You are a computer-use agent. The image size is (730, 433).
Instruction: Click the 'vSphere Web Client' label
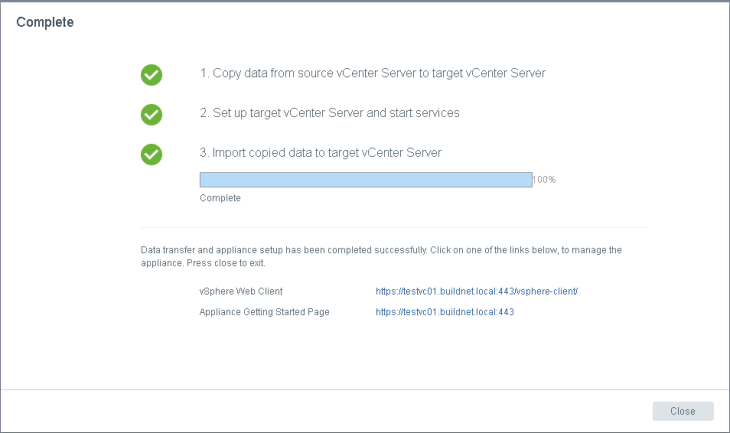[x=241, y=291]
